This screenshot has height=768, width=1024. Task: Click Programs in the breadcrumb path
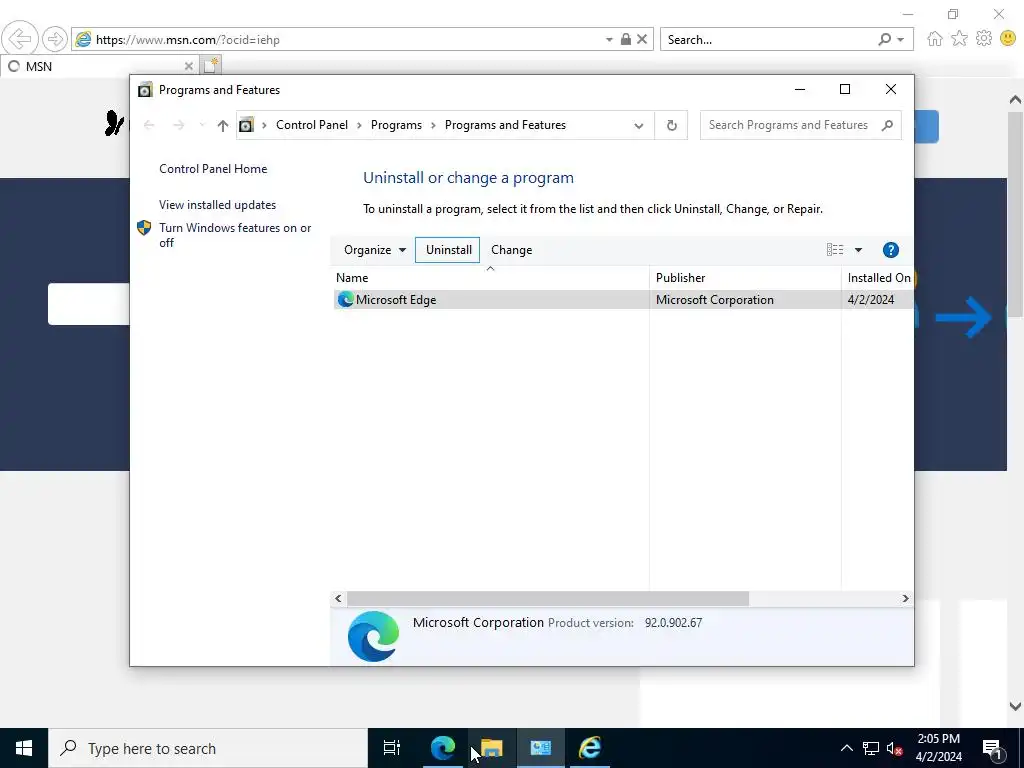pos(396,125)
